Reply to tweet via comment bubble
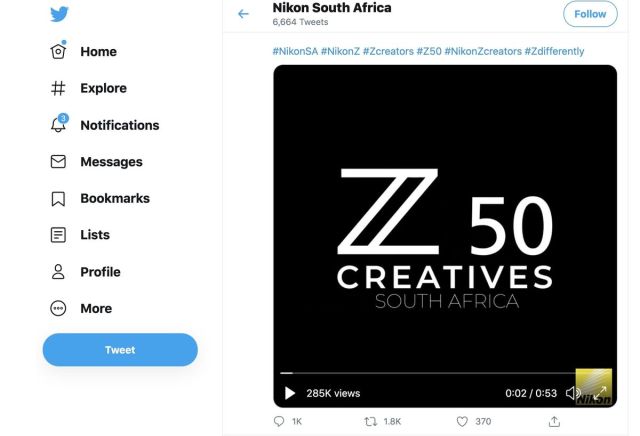Screen dimensions: 640x436 (279, 421)
